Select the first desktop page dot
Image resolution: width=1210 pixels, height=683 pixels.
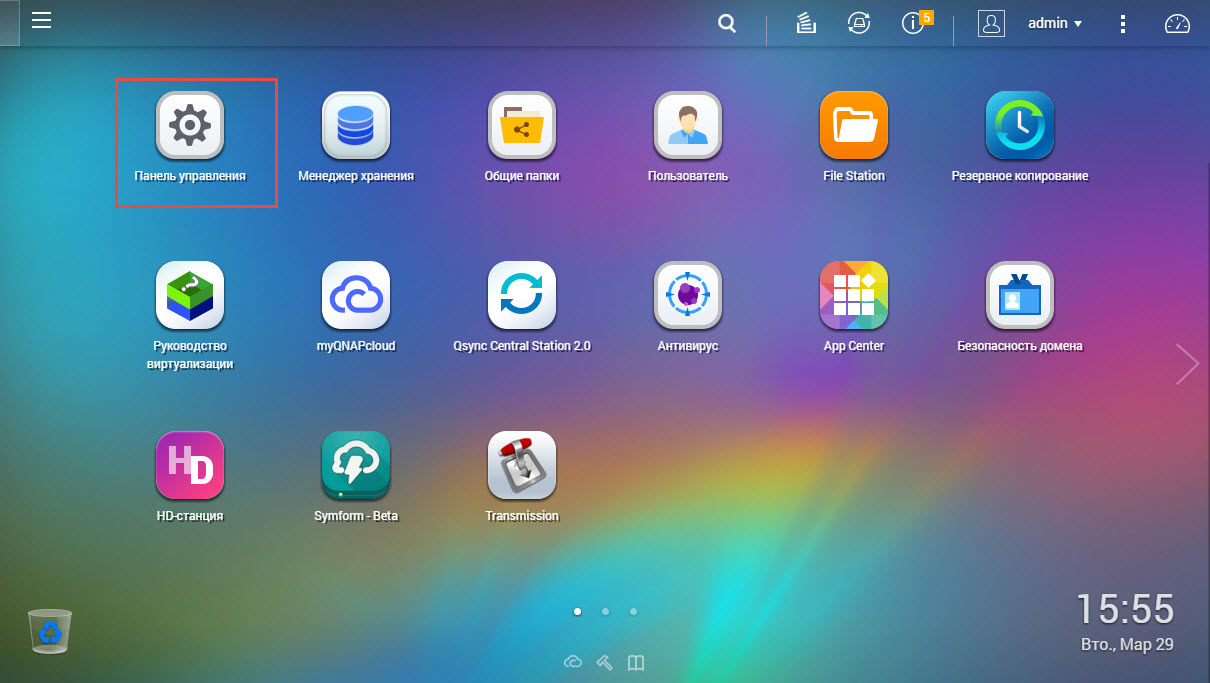click(577, 611)
